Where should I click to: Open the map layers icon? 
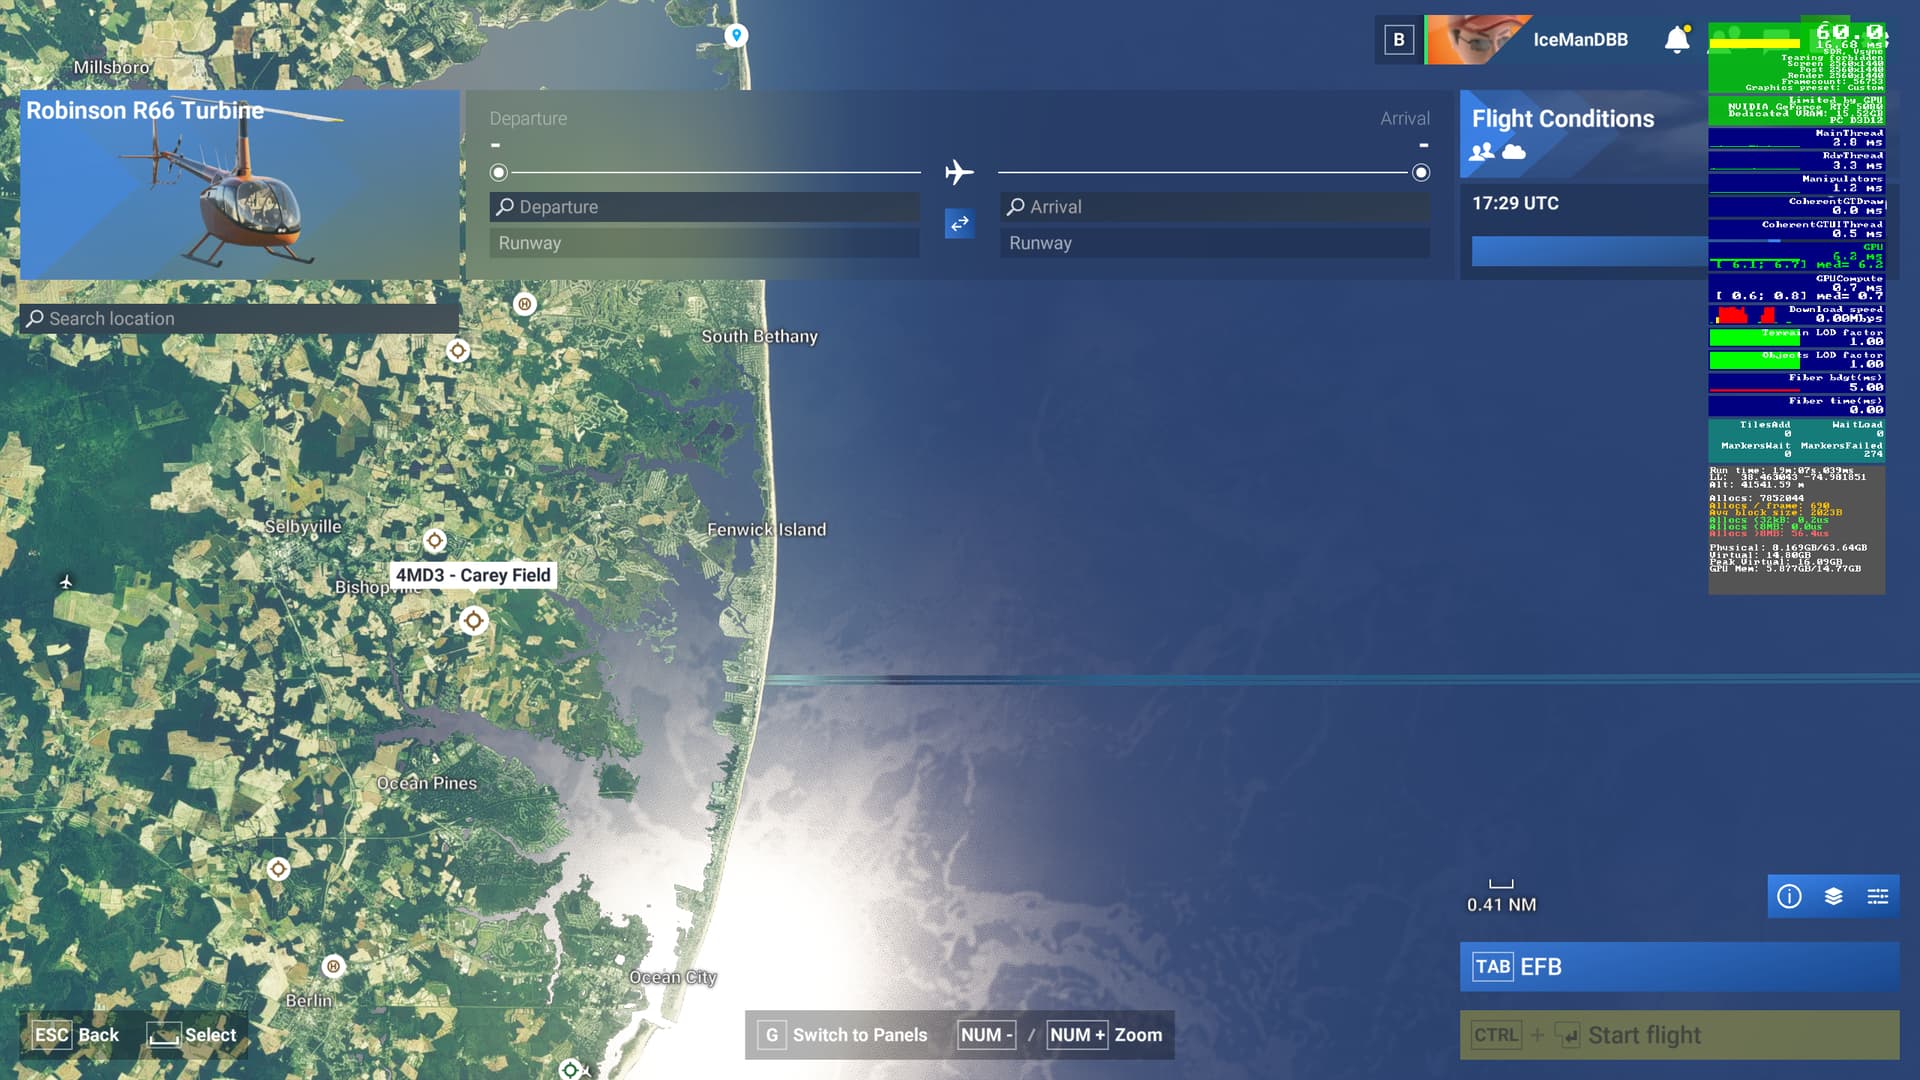tap(1833, 896)
